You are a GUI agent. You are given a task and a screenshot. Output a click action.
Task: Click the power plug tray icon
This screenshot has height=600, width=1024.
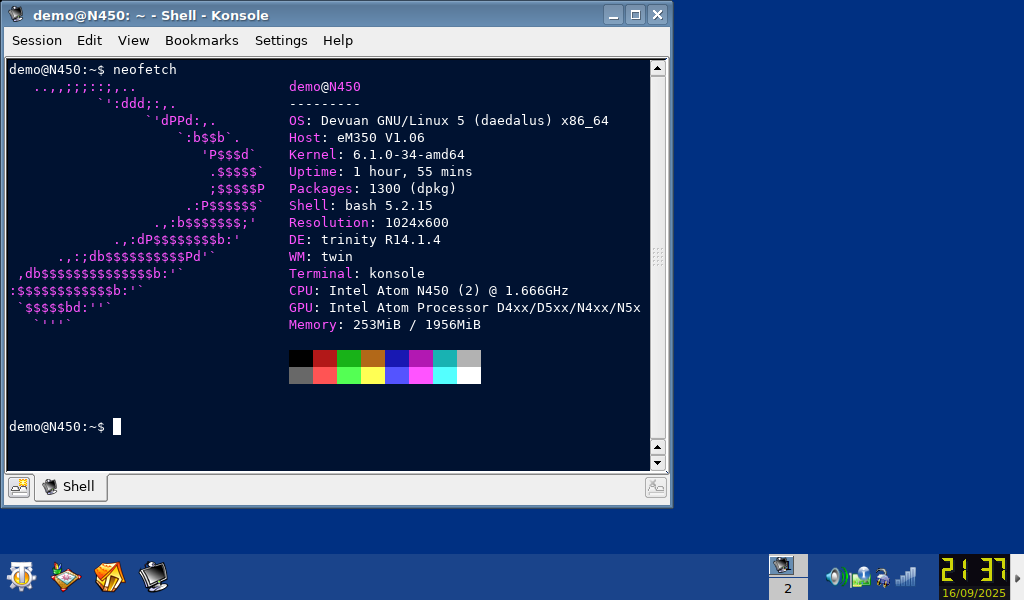pyautogui.click(x=882, y=577)
